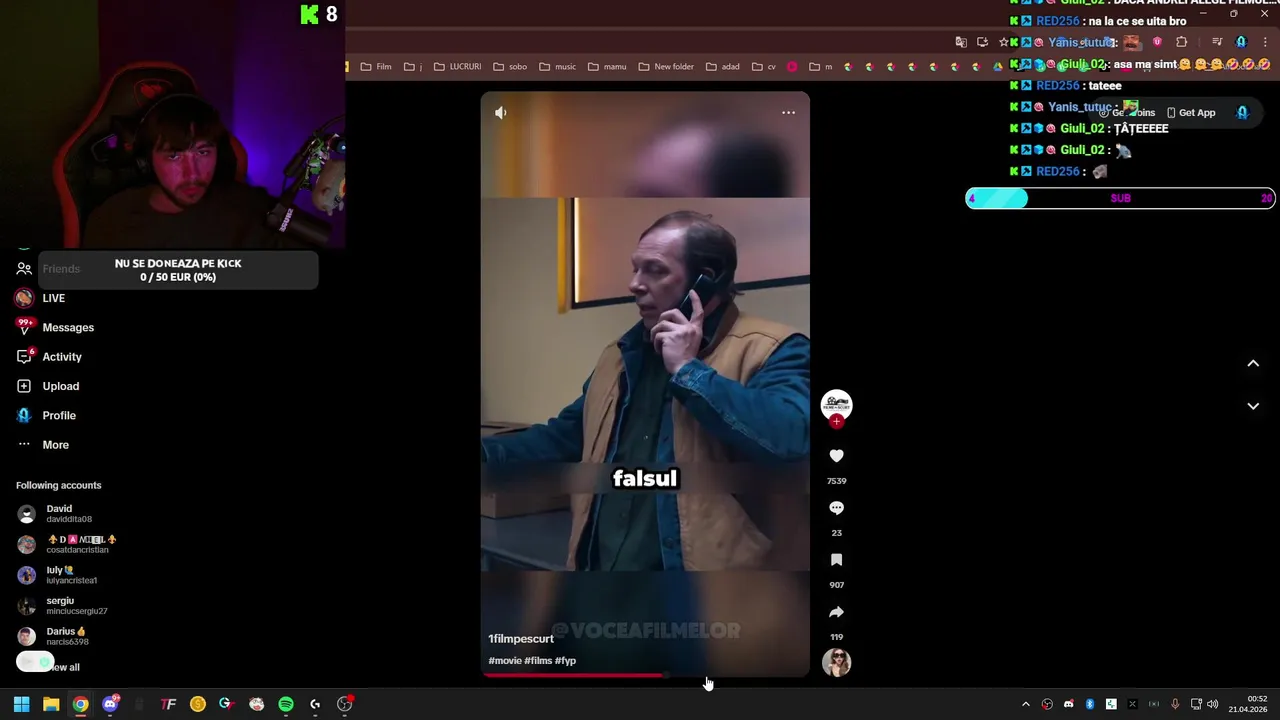Open the TF app in the taskbar
Image resolution: width=1280 pixels, height=720 pixels.
[x=168, y=704]
